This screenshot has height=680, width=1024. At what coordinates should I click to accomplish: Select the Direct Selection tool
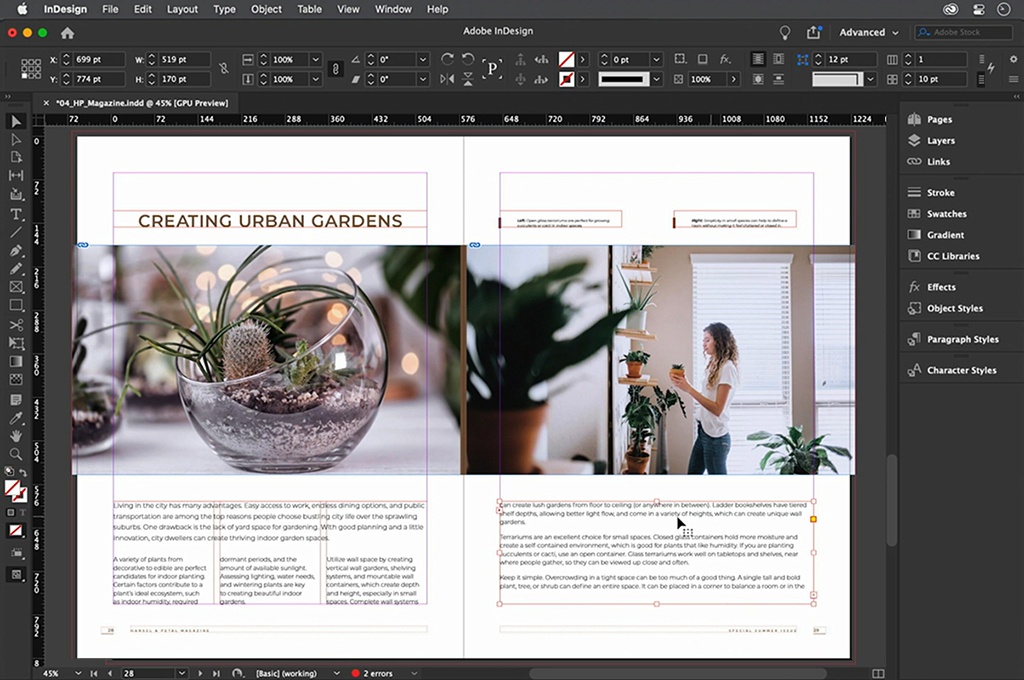(16, 140)
